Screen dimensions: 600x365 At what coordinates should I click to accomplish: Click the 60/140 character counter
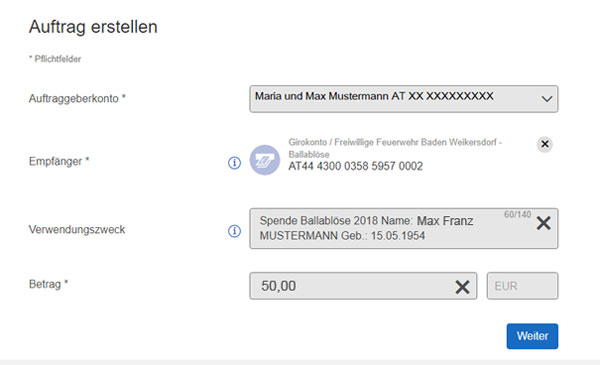517,214
